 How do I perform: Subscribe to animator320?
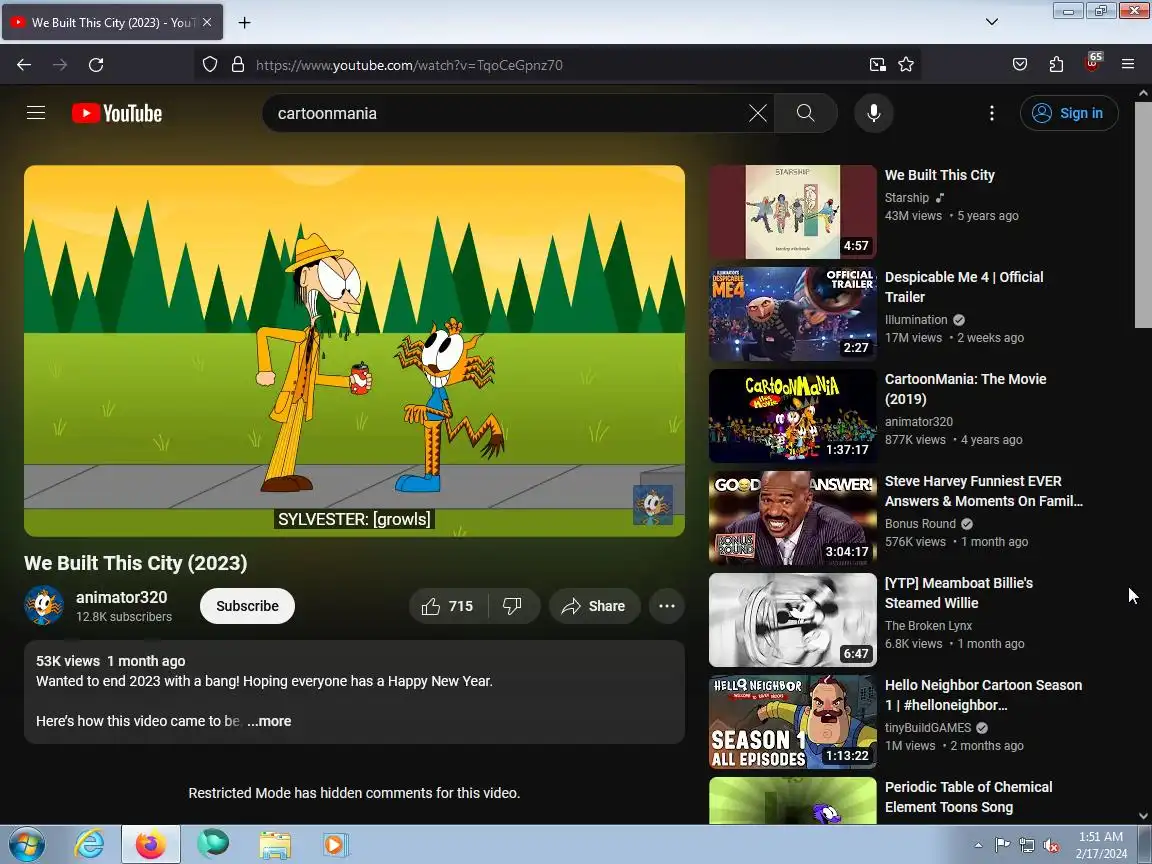tap(247, 606)
